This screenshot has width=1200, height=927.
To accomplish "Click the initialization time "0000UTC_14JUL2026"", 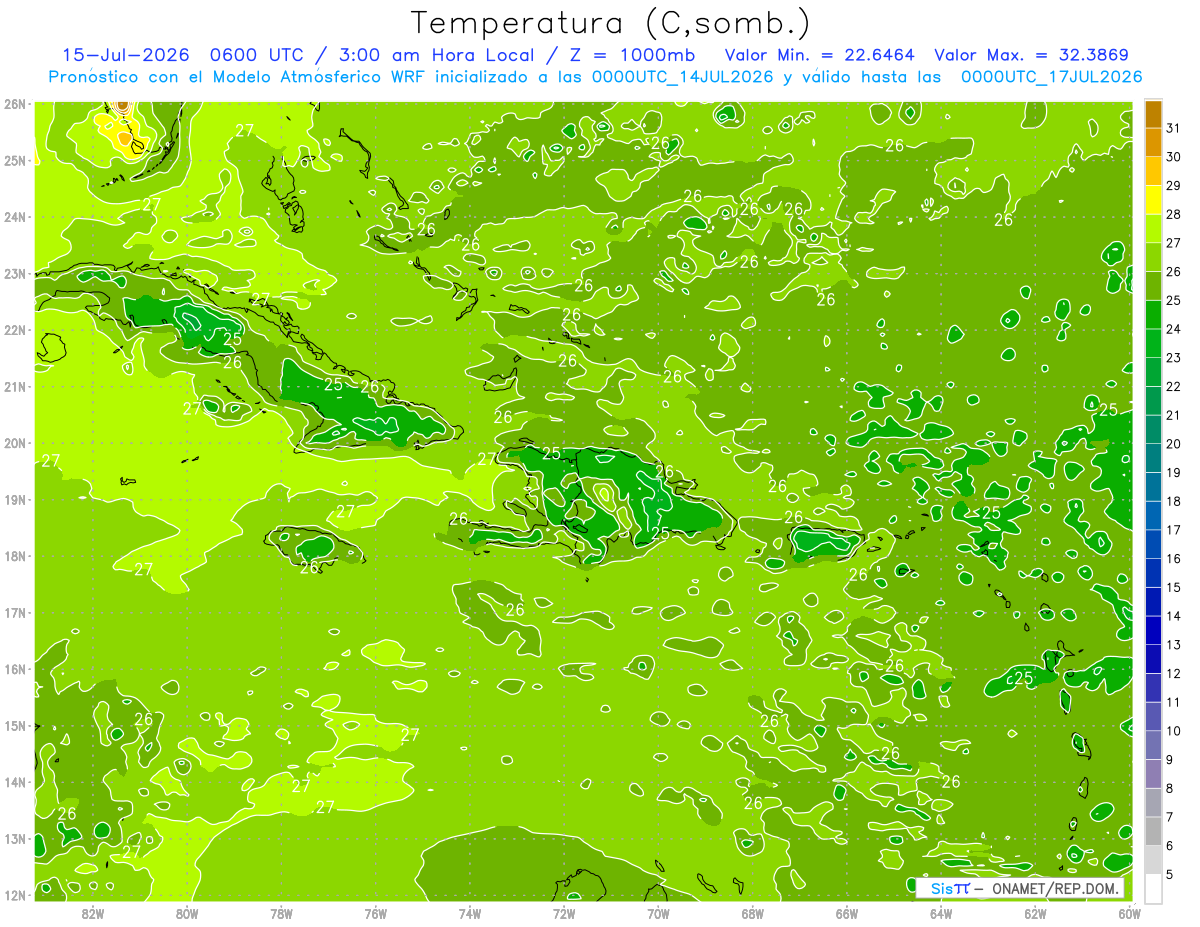I will tap(683, 77).
